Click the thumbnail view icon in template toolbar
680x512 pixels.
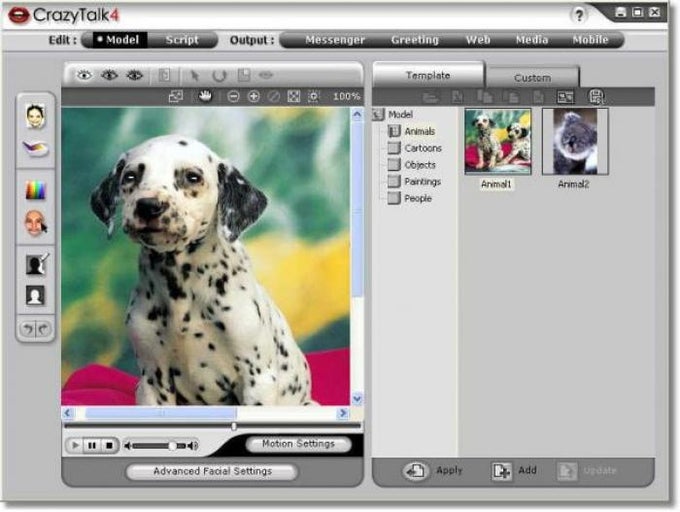coord(565,97)
